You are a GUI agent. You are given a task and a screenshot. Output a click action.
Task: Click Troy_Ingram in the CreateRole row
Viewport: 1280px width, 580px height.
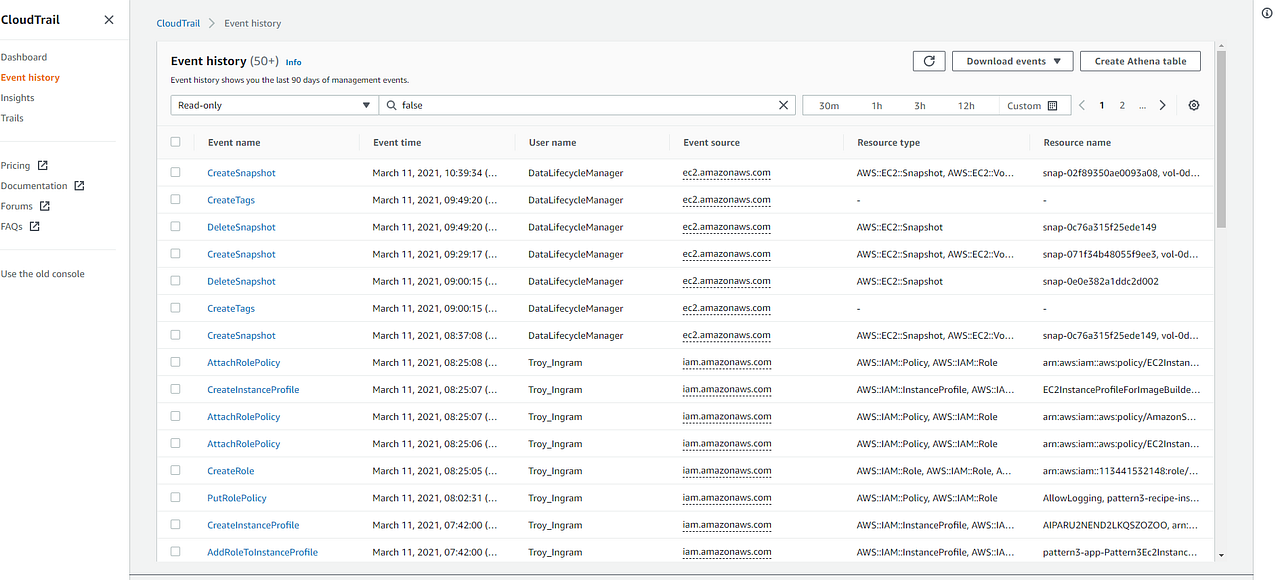click(x=555, y=471)
